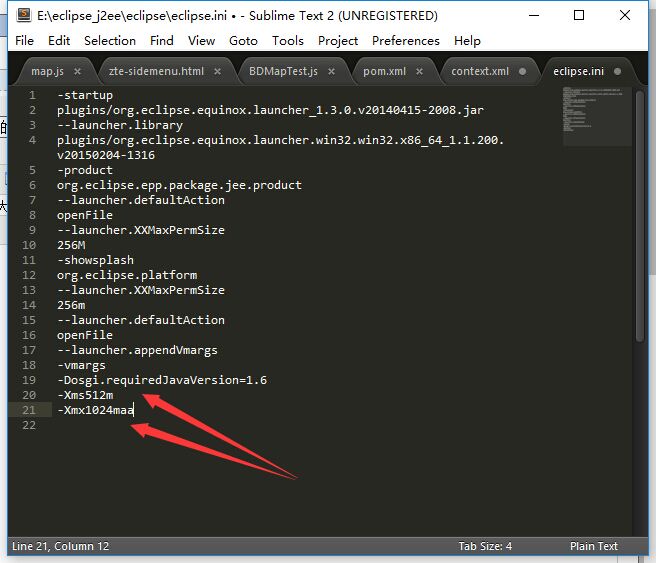This screenshot has height=563, width=656.
Task: Click the Sublime Text app icon in title bar
Action: [x=24, y=15]
